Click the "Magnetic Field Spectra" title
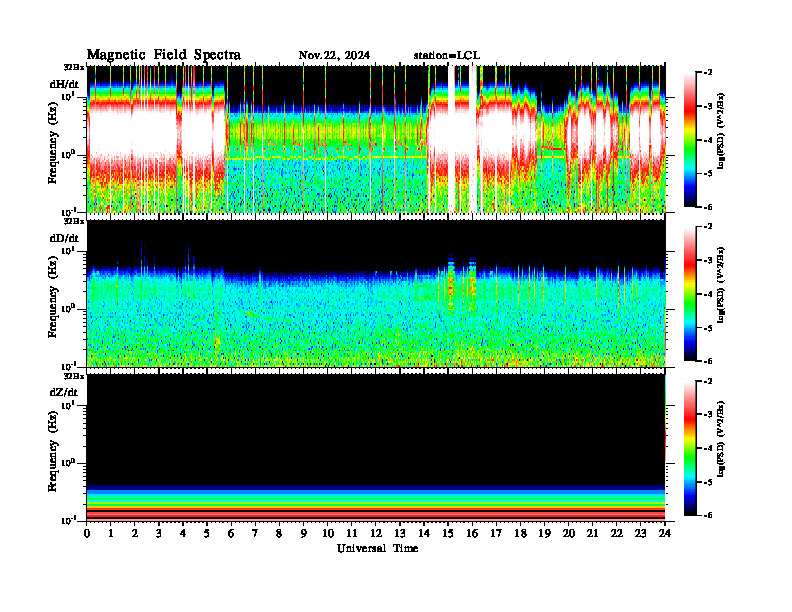The width and height of the screenshot is (792, 612). click(x=164, y=55)
